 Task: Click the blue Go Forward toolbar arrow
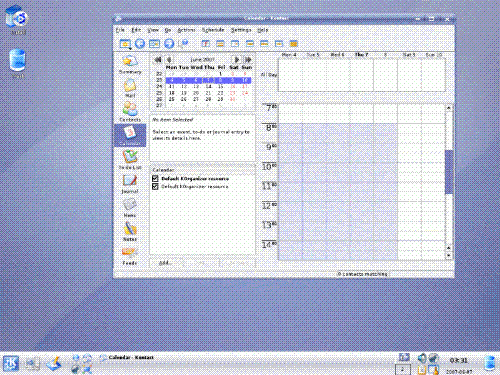tap(169, 43)
